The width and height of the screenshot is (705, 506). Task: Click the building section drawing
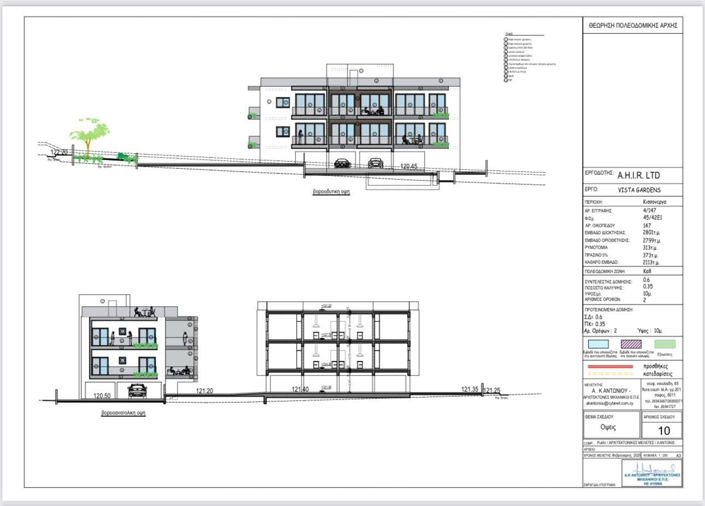[x=338, y=349]
